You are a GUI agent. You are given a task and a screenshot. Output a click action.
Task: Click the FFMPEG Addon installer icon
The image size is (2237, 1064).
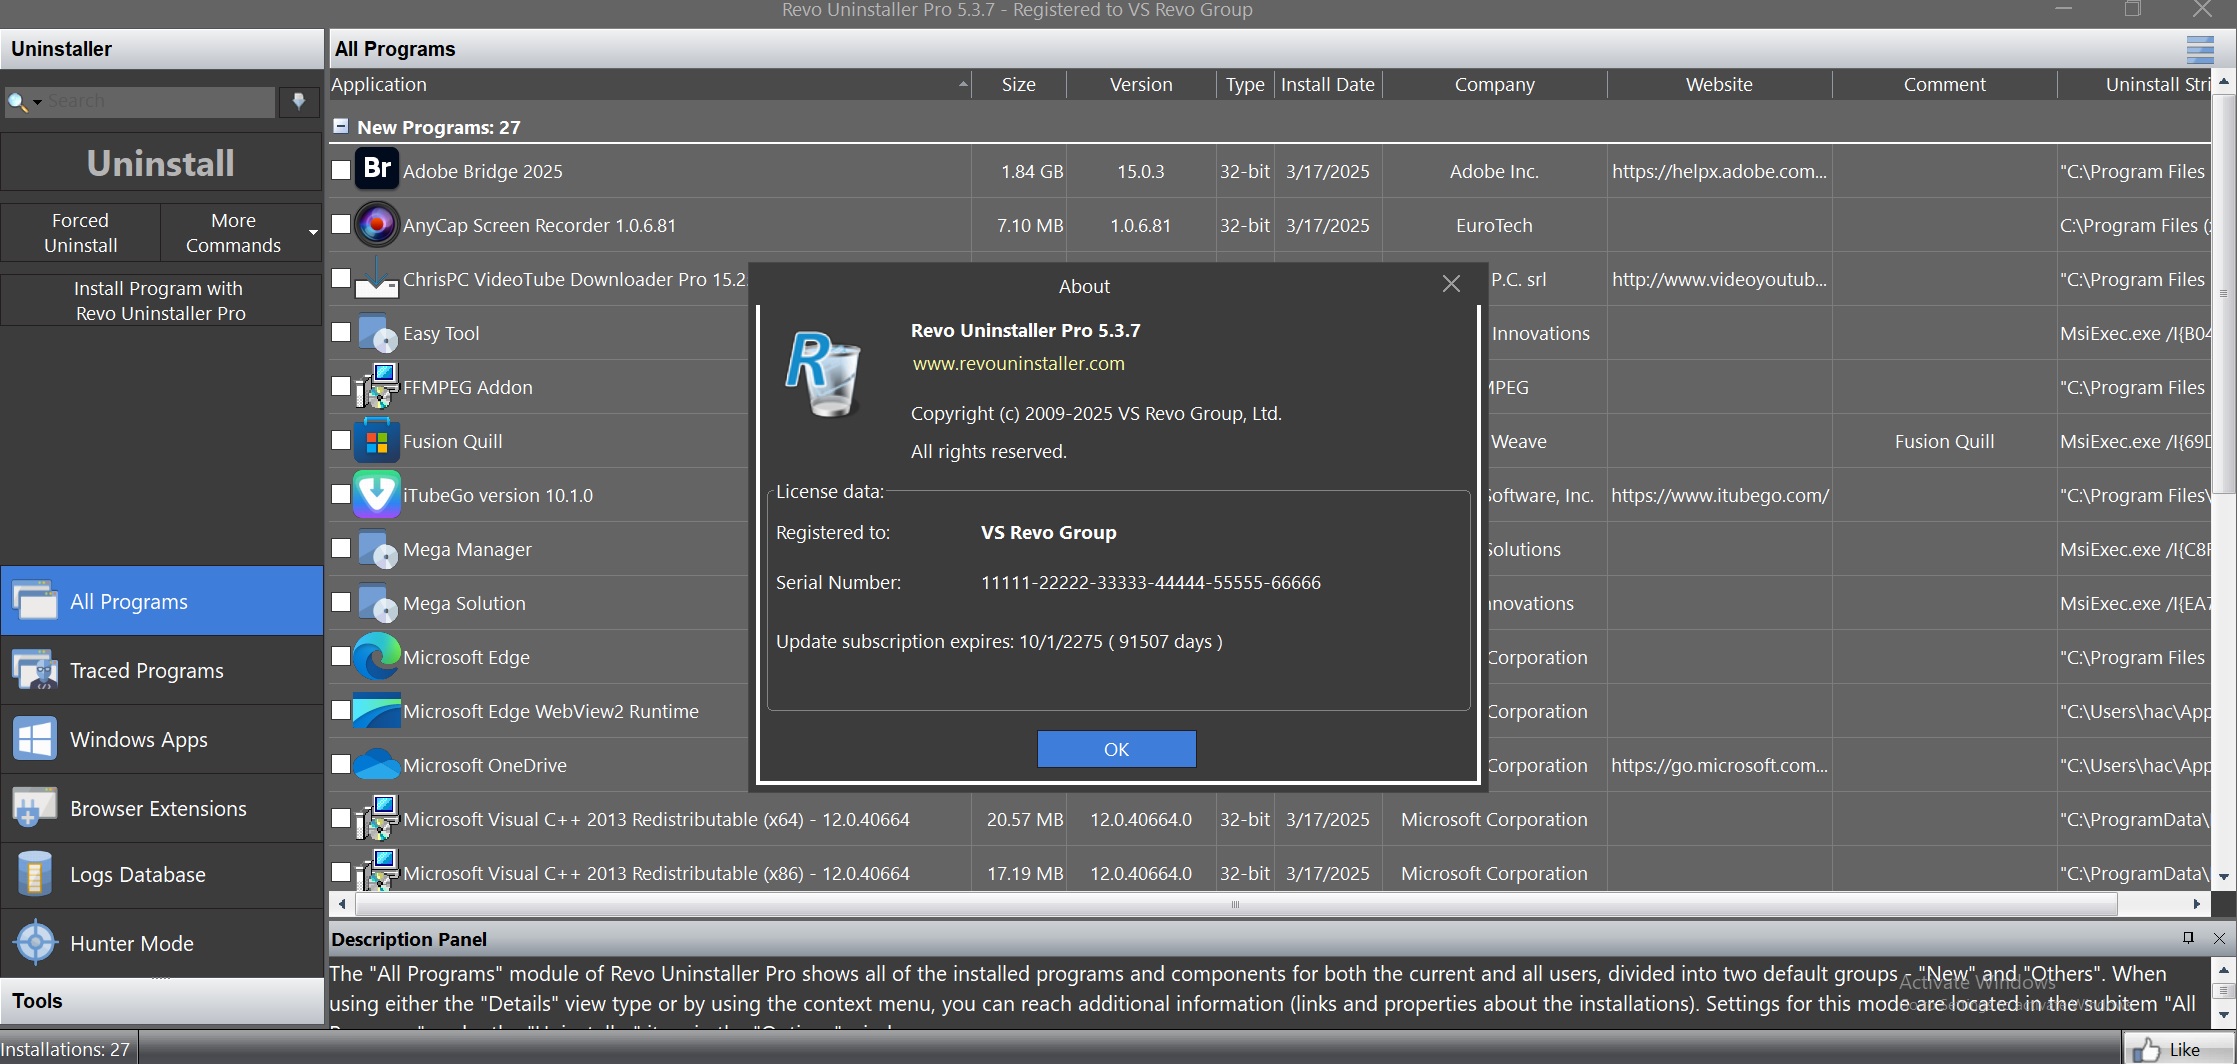click(377, 386)
